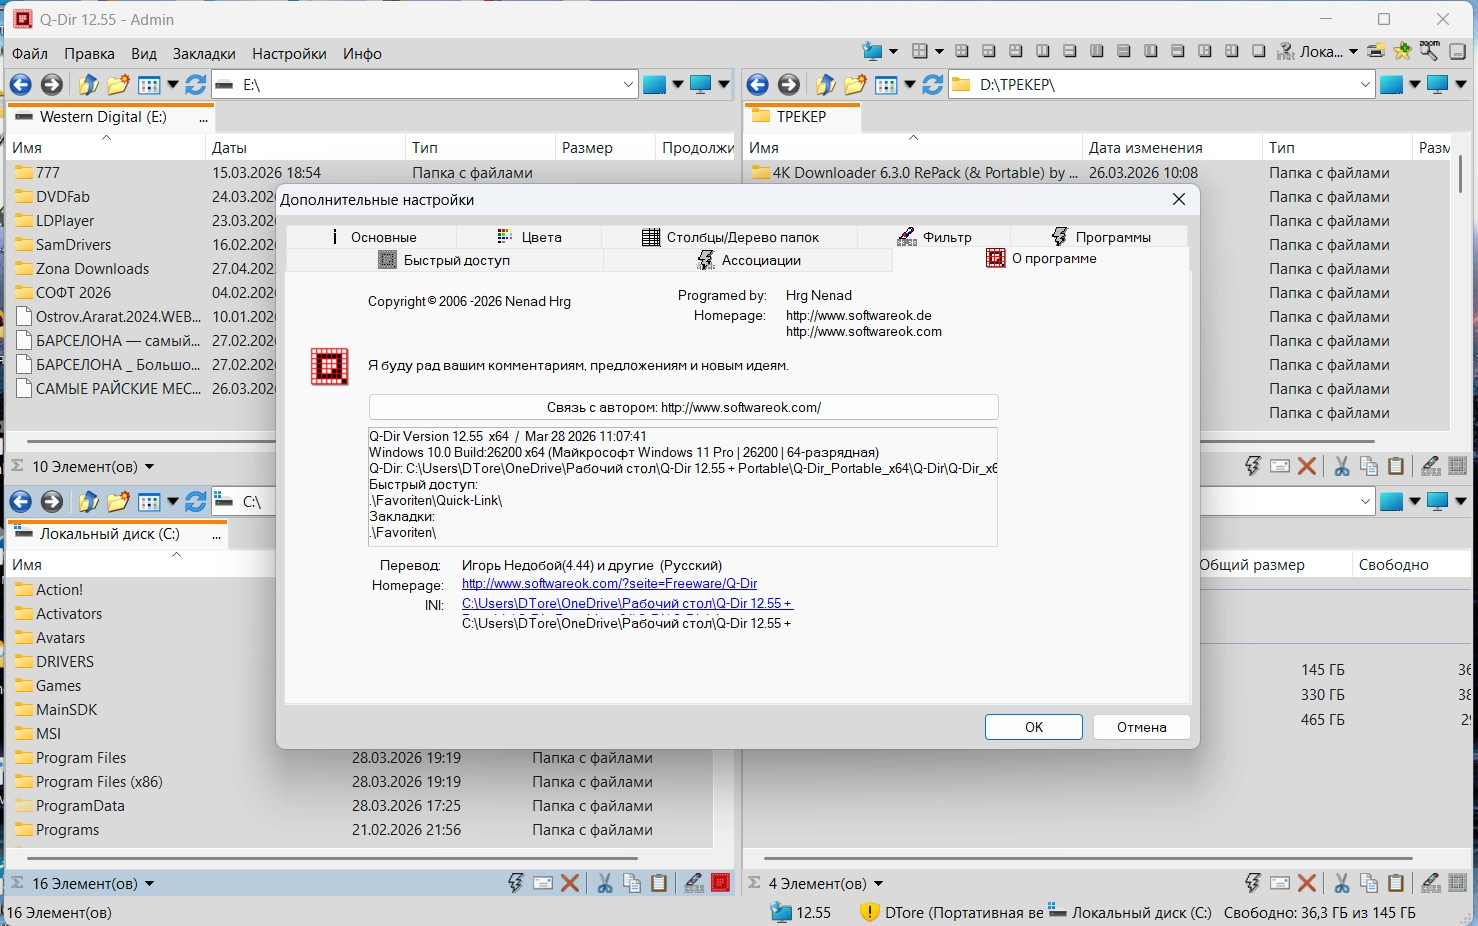Switch to the Цвета tab

tap(530, 237)
